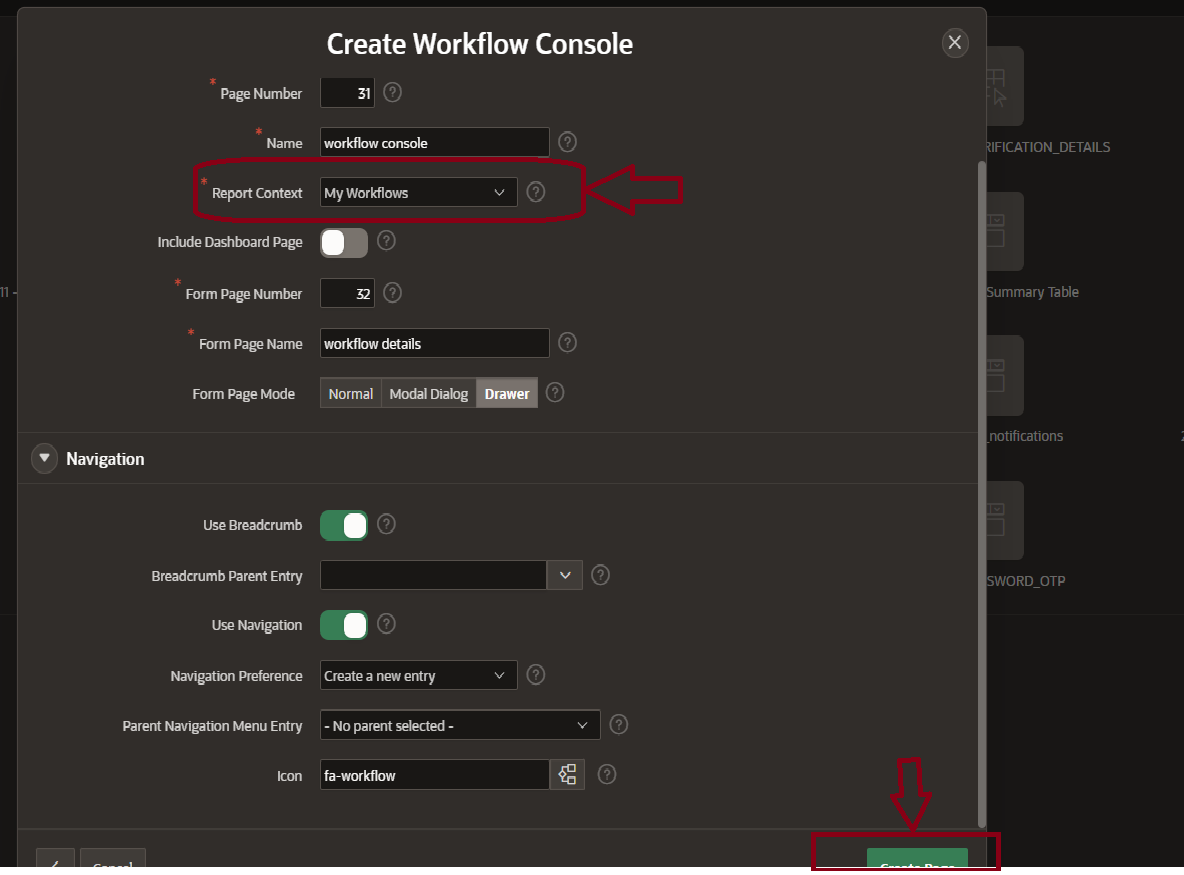Open help for the Icon field
The width and height of the screenshot is (1184, 875).
pyautogui.click(x=606, y=775)
